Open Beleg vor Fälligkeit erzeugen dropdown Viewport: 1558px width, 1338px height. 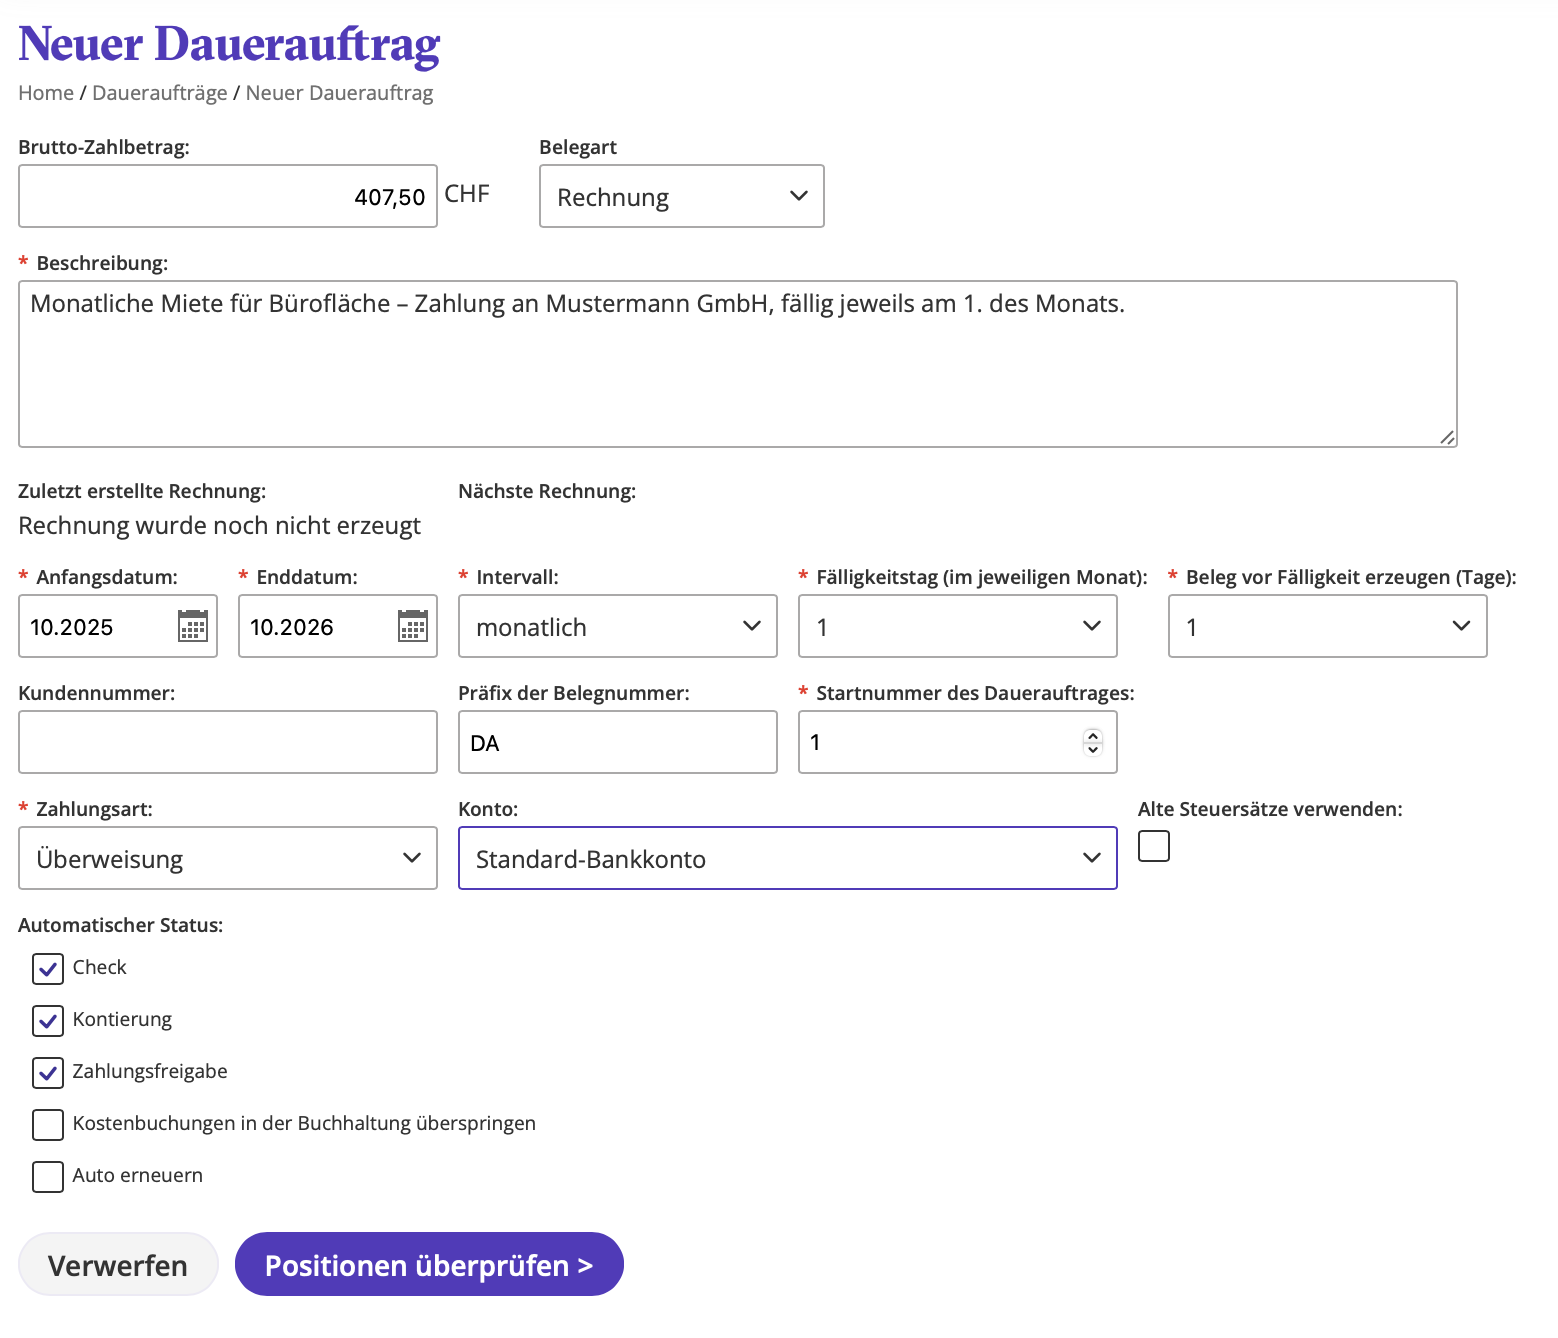pyautogui.click(x=1328, y=626)
